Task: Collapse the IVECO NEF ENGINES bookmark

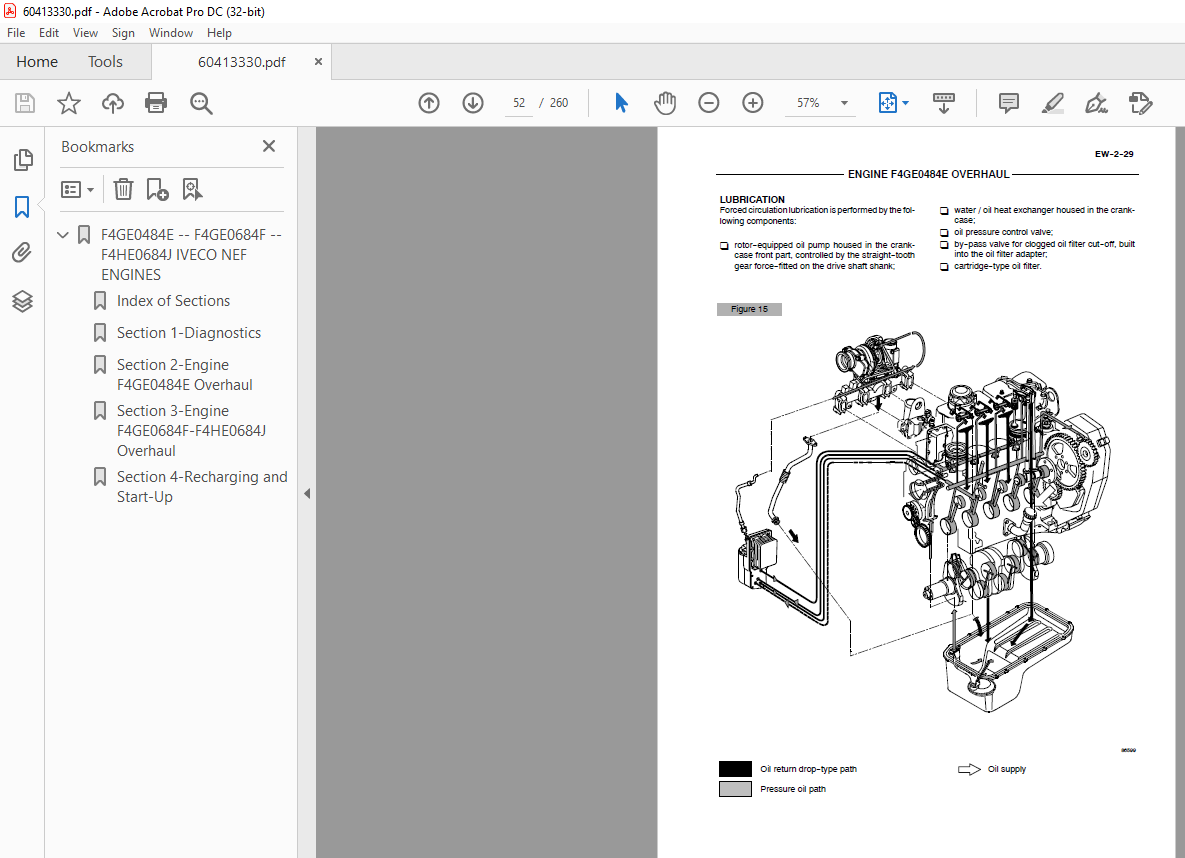Action: 63,235
